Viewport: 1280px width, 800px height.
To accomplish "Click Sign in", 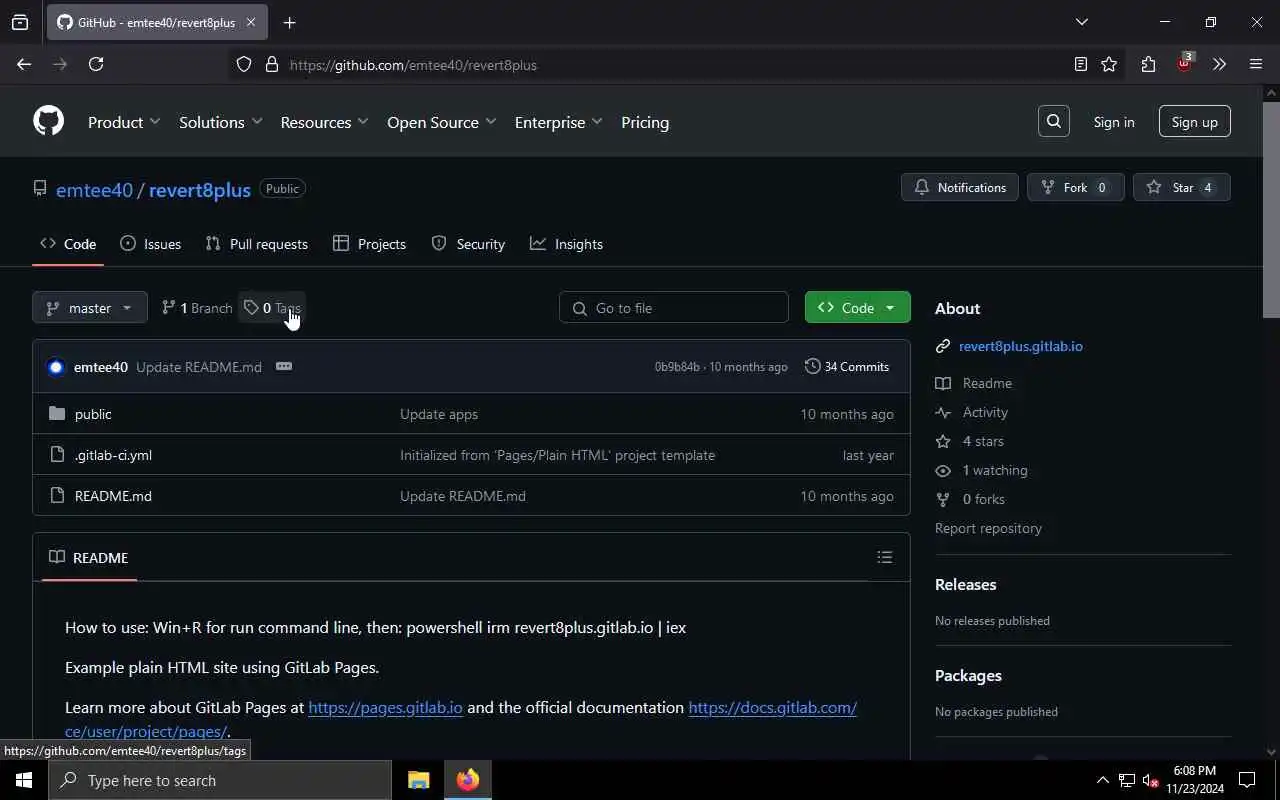I will [x=1114, y=122].
